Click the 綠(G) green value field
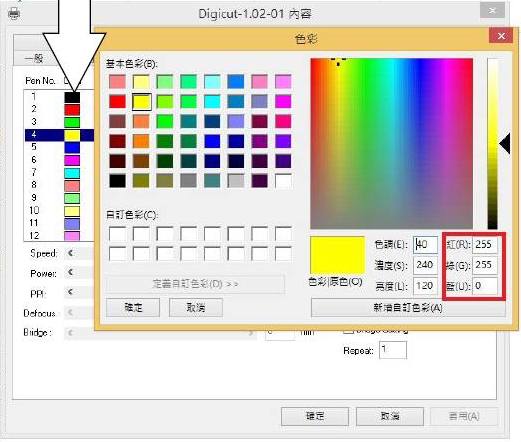 point(485,265)
